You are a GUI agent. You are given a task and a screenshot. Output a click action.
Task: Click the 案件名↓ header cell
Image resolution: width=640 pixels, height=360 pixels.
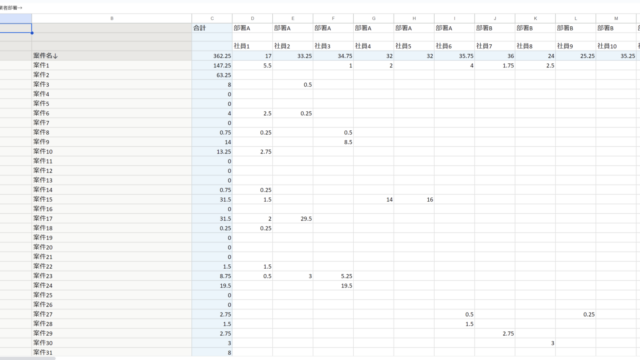coord(112,56)
